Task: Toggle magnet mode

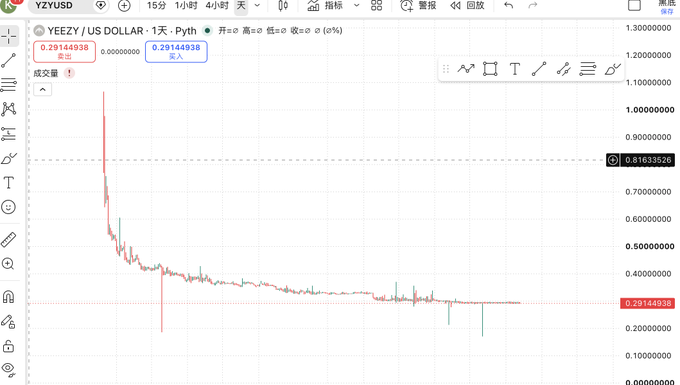Action: tap(9, 297)
